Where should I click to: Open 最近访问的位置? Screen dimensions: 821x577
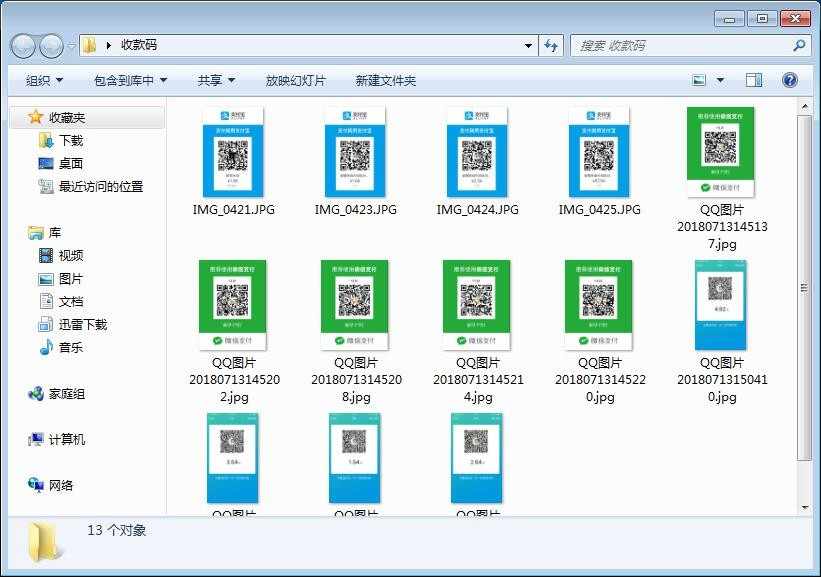101,187
